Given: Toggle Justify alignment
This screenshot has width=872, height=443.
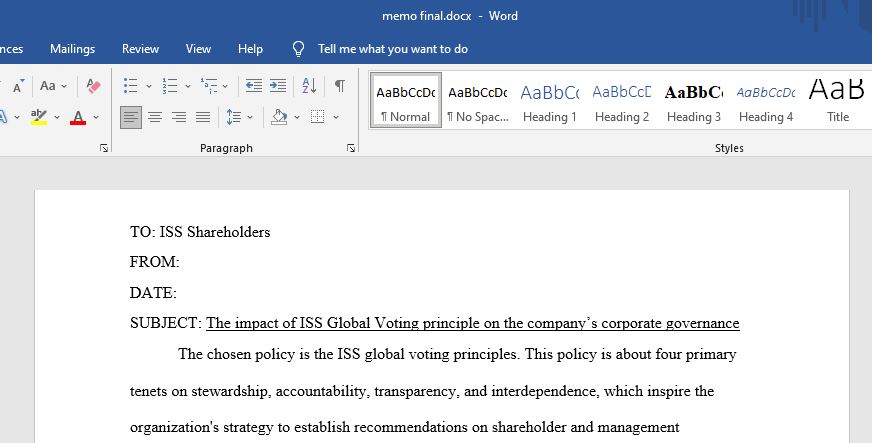Looking at the screenshot, I should [x=203, y=117].
